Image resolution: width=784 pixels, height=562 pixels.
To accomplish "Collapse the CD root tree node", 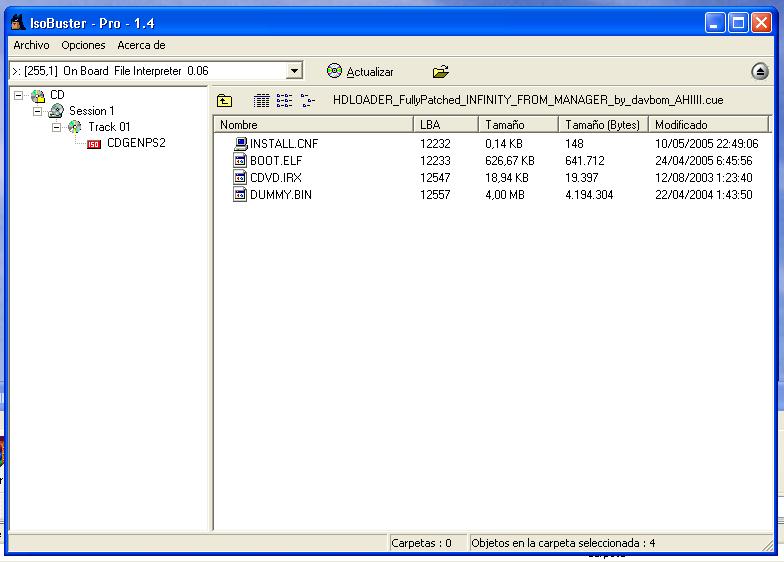I will pos(19,96).
